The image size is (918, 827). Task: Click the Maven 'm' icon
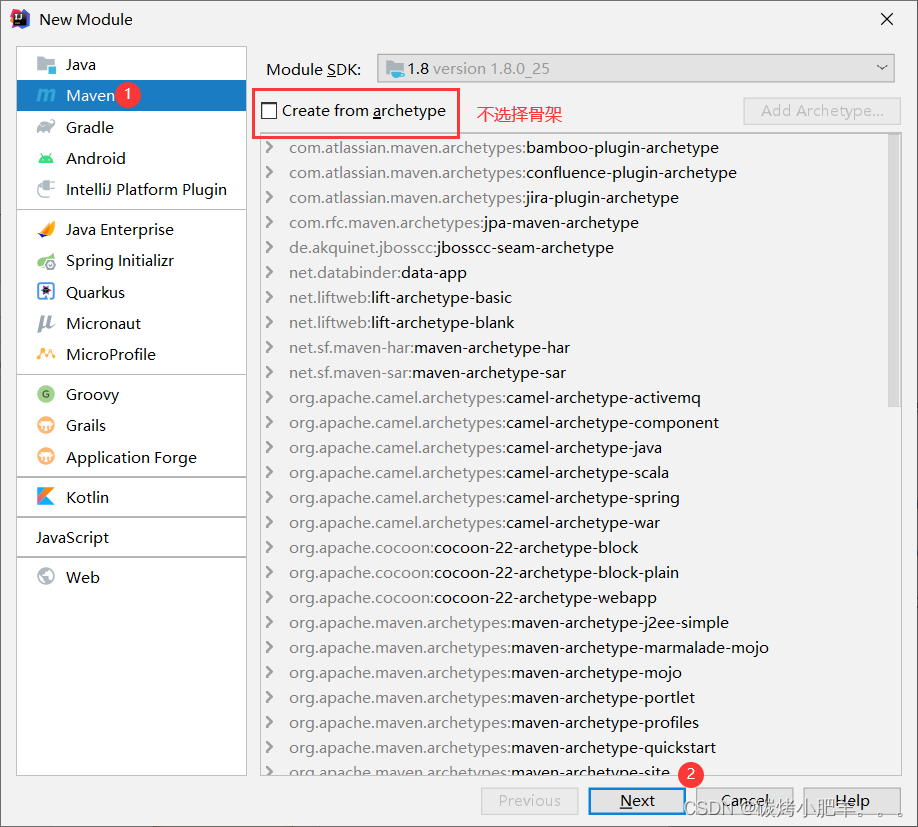46,95
